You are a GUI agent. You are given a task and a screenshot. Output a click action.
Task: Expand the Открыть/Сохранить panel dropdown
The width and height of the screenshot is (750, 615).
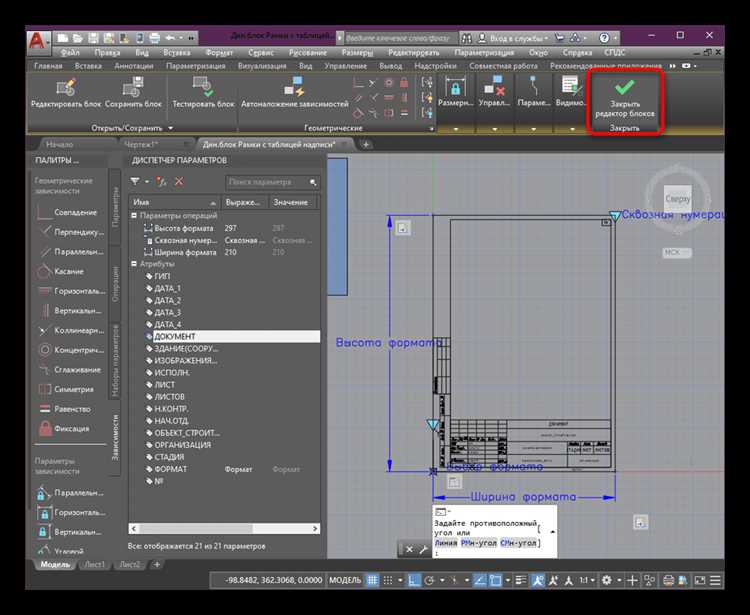(170, 128)
